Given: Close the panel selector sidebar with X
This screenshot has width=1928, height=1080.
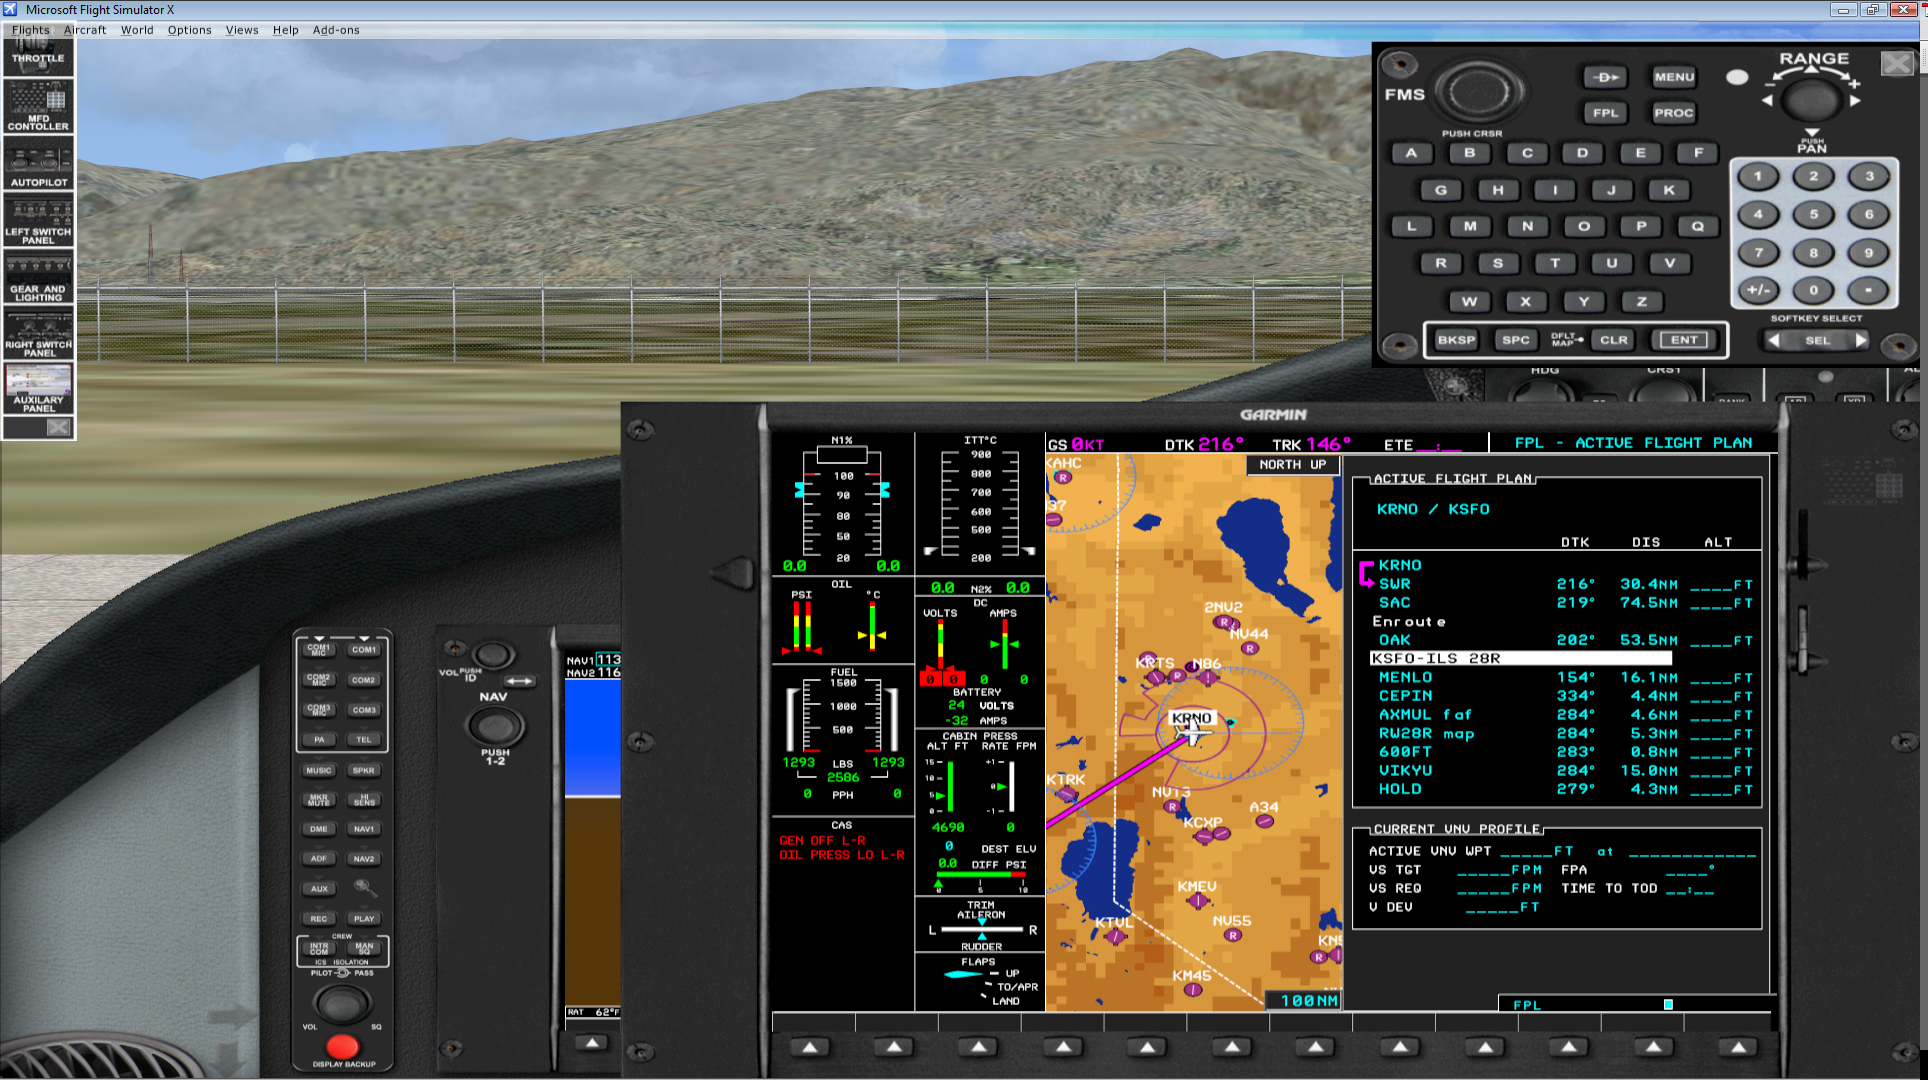Looking at the screenshot, I should pos(58,428).
